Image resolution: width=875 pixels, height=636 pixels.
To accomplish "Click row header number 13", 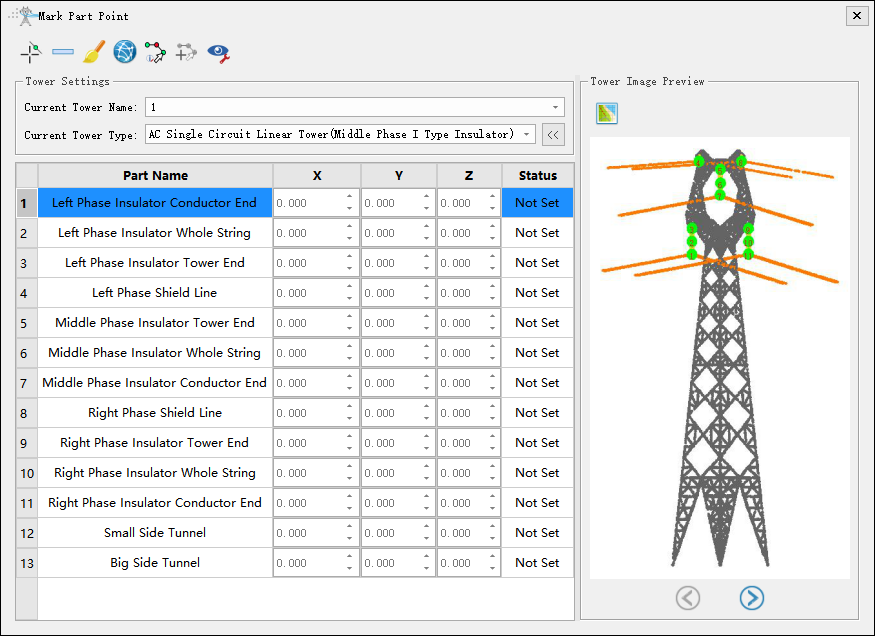I will point(27,563).
